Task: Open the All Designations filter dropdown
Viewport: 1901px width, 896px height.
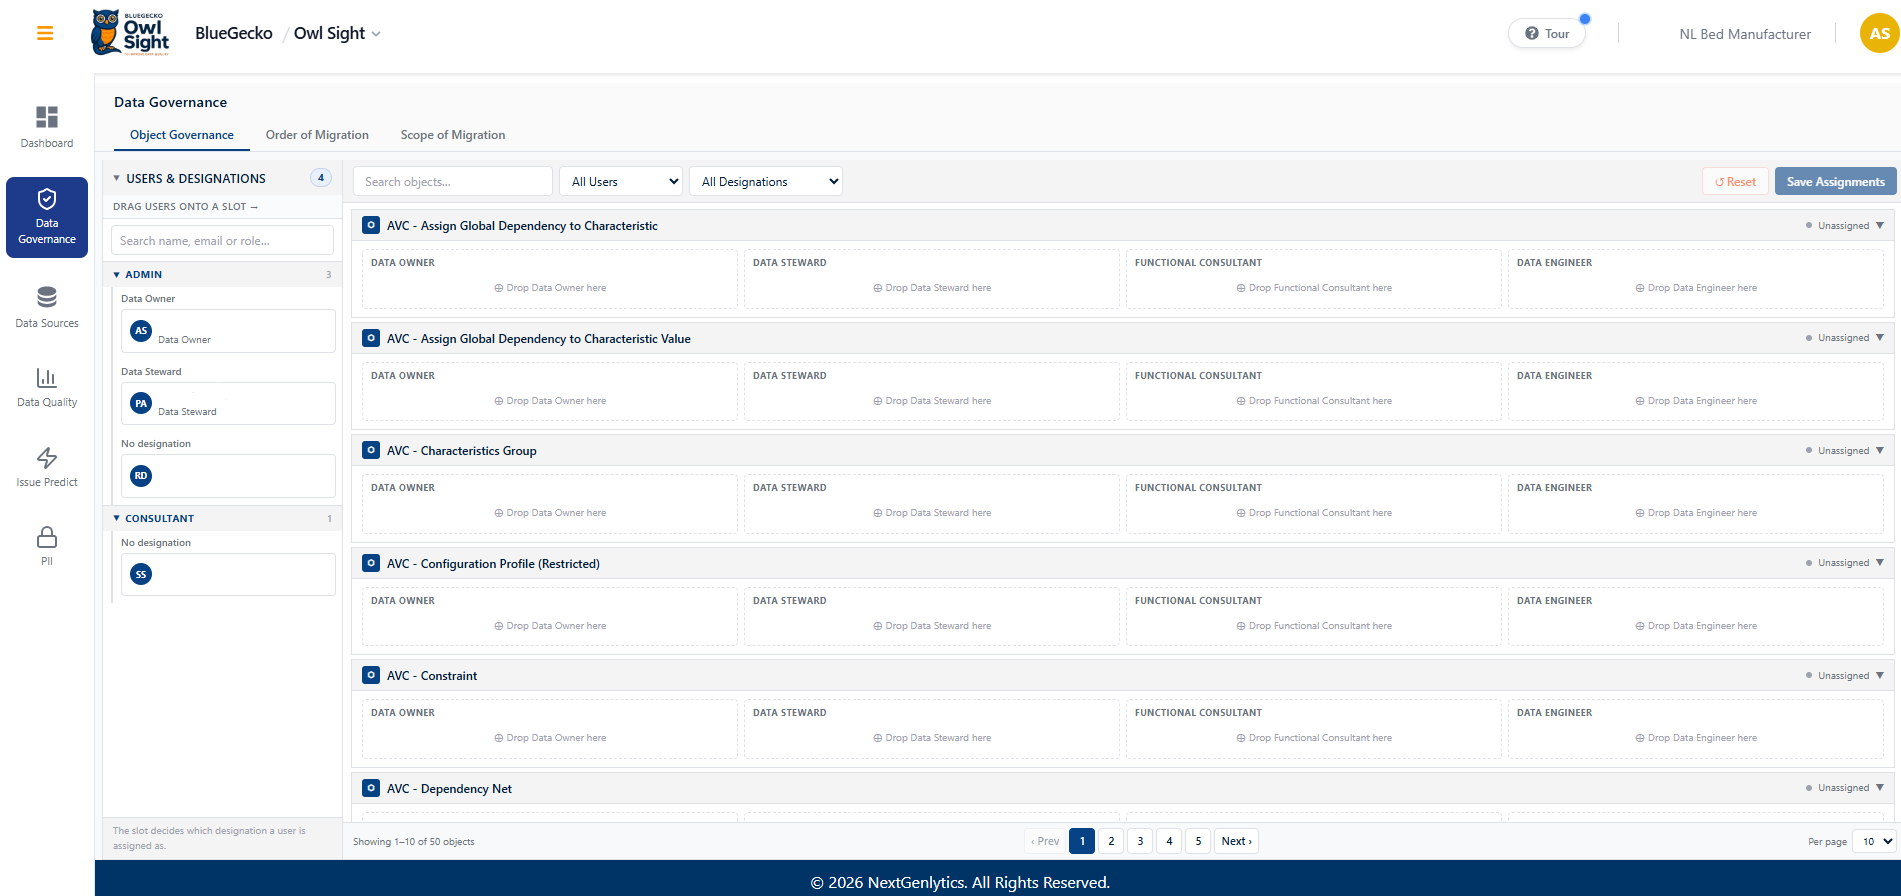Action: (x=766, y=181)
